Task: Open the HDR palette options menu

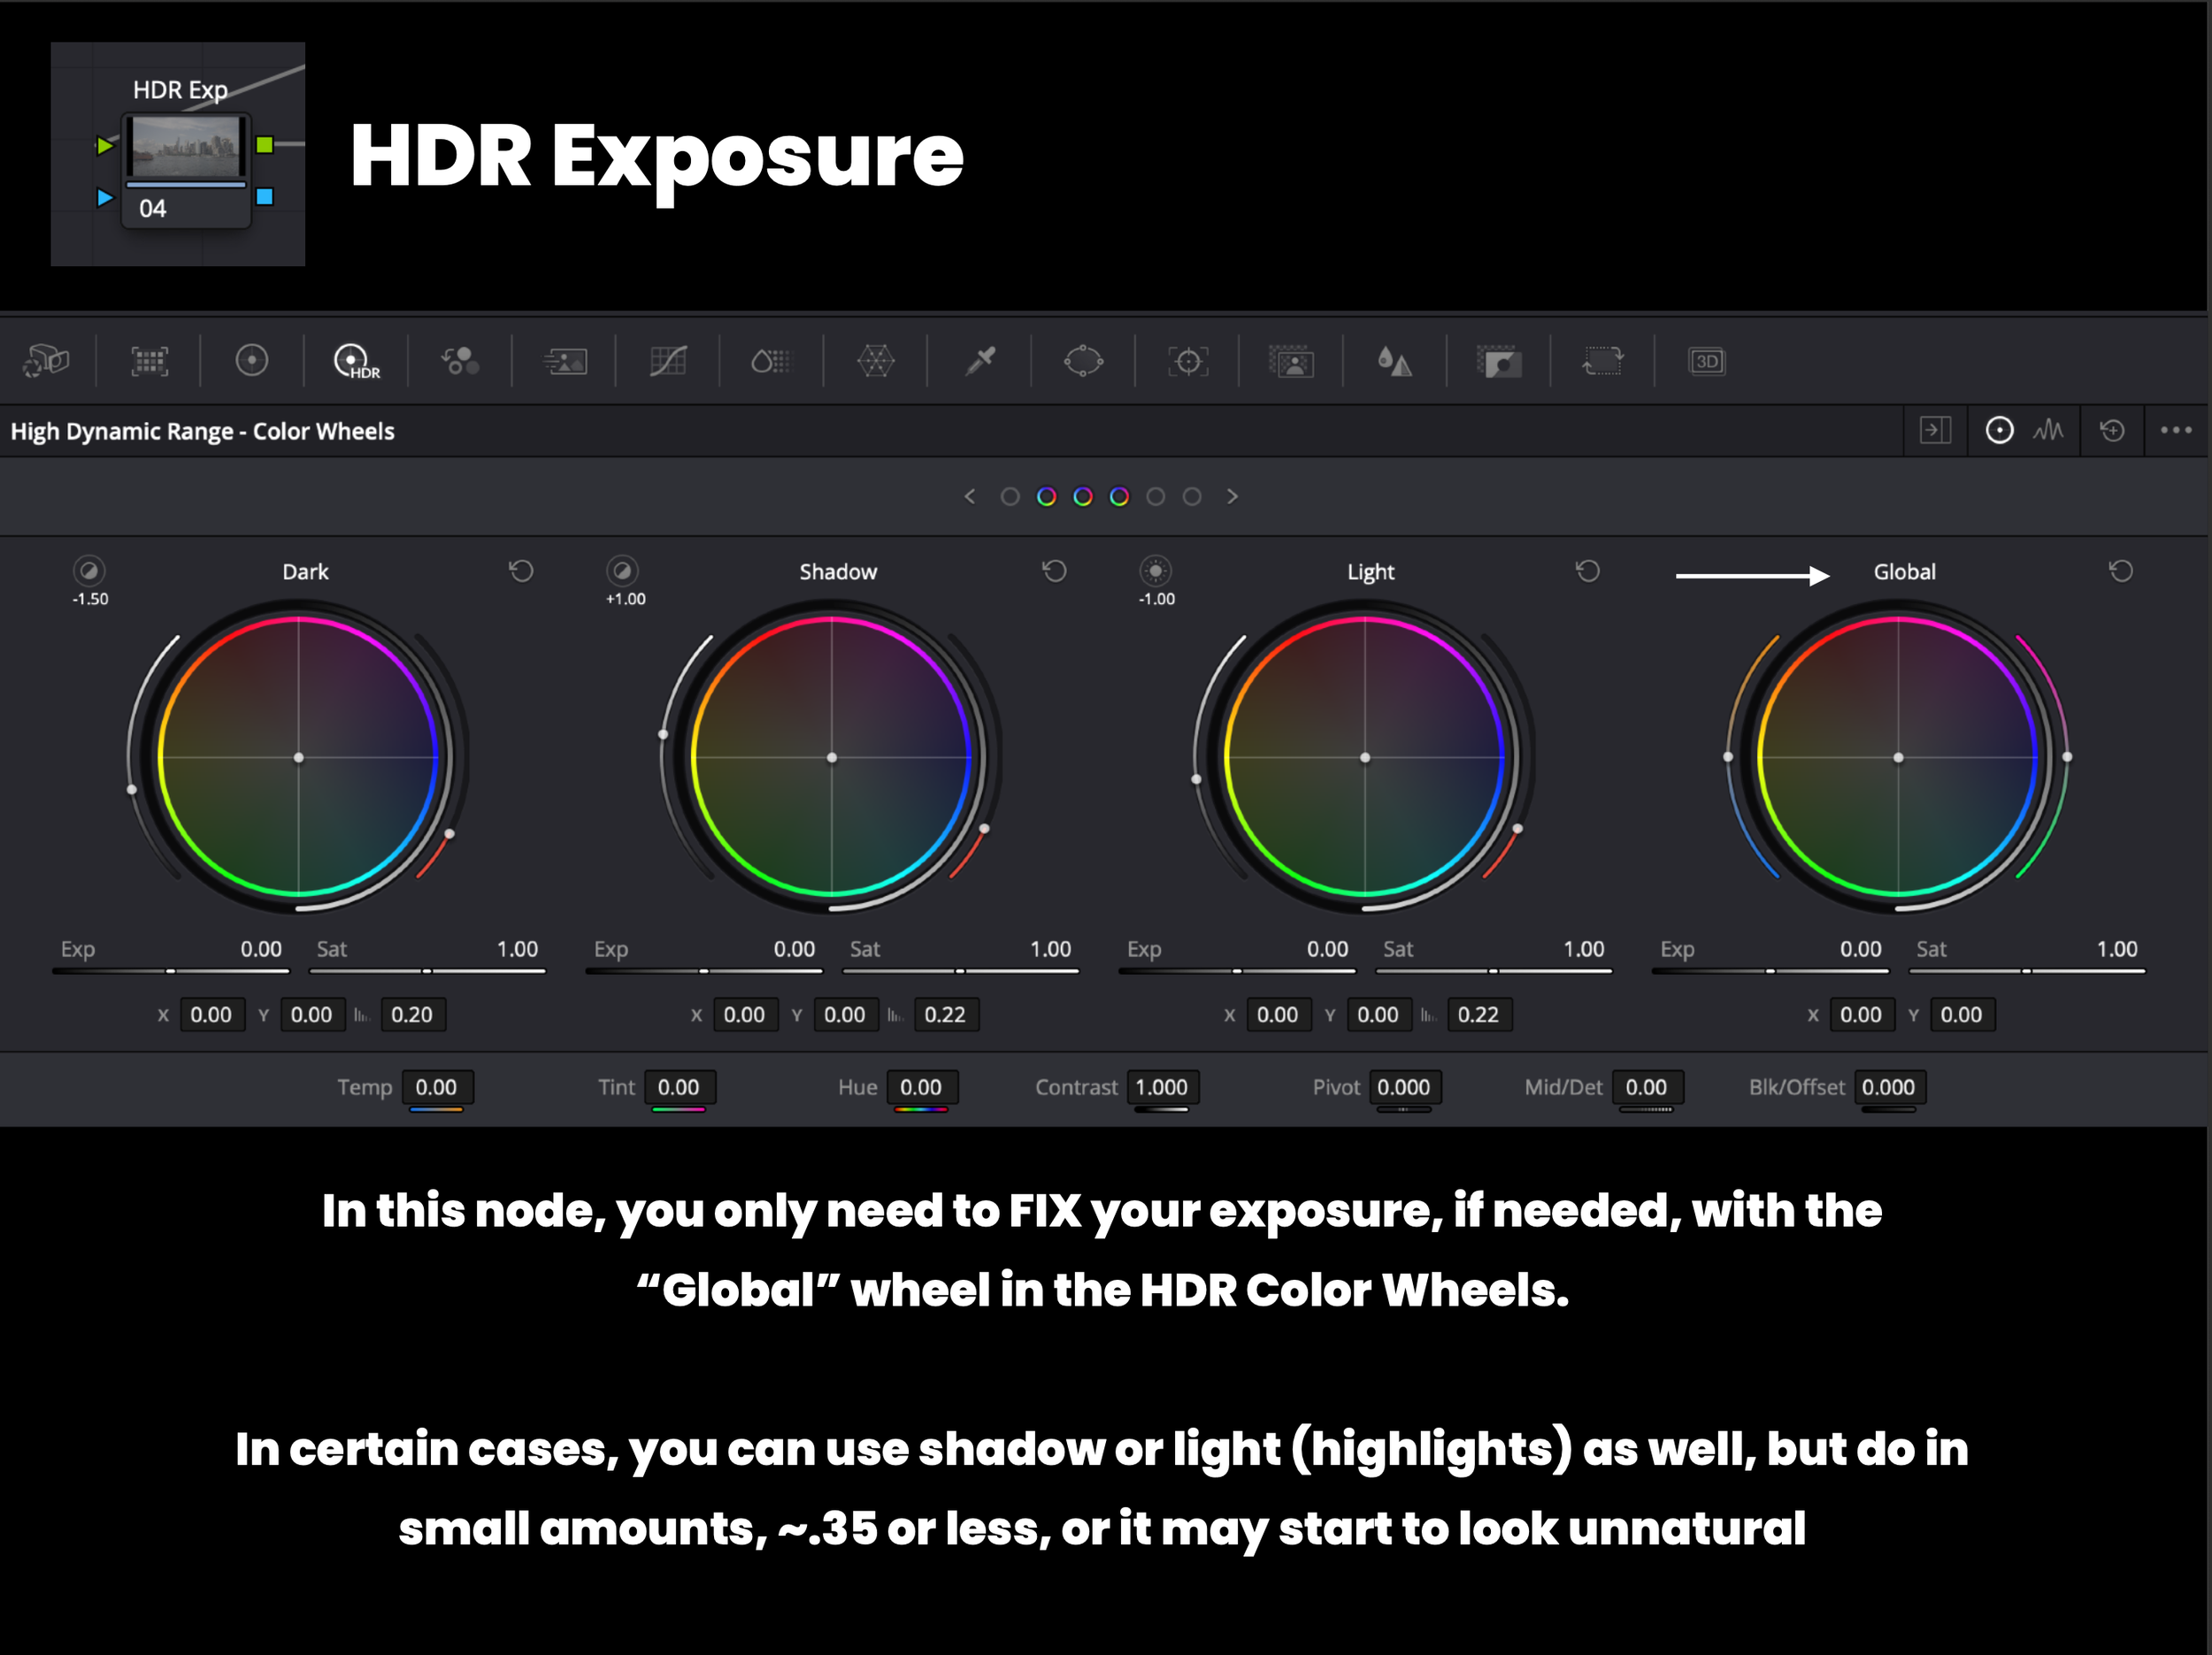Action: (2176, 431)
